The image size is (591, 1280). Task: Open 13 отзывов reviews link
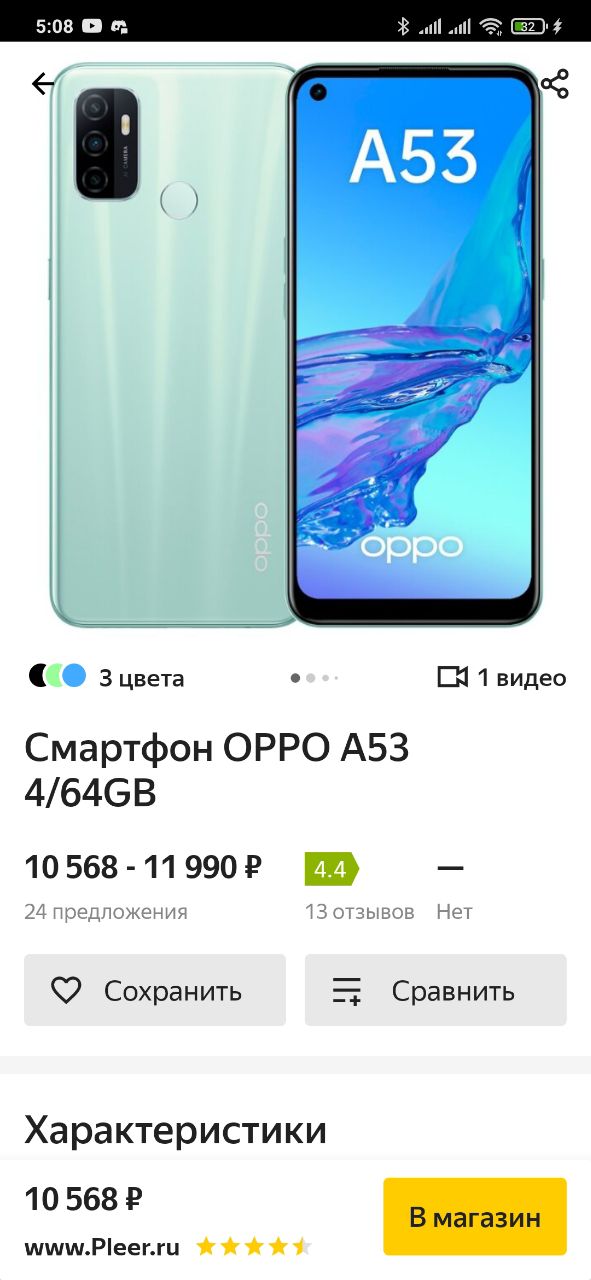[360, 912]
